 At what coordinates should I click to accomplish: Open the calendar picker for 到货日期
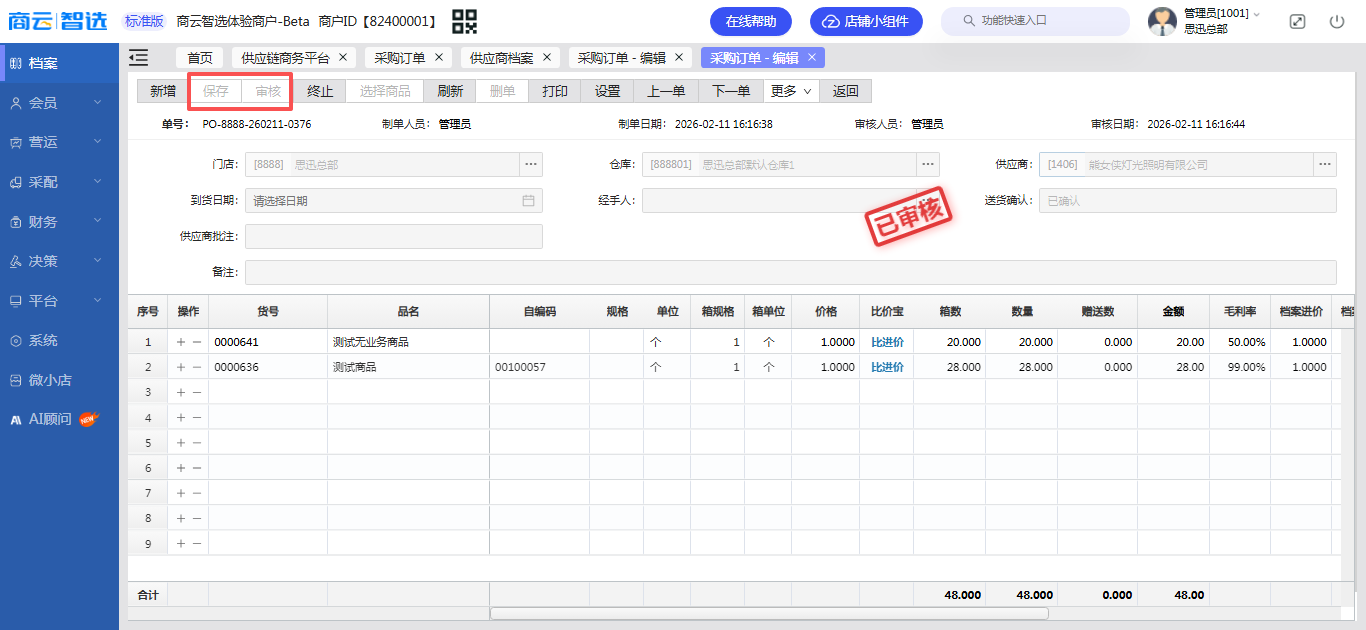(x=528, y=200)
